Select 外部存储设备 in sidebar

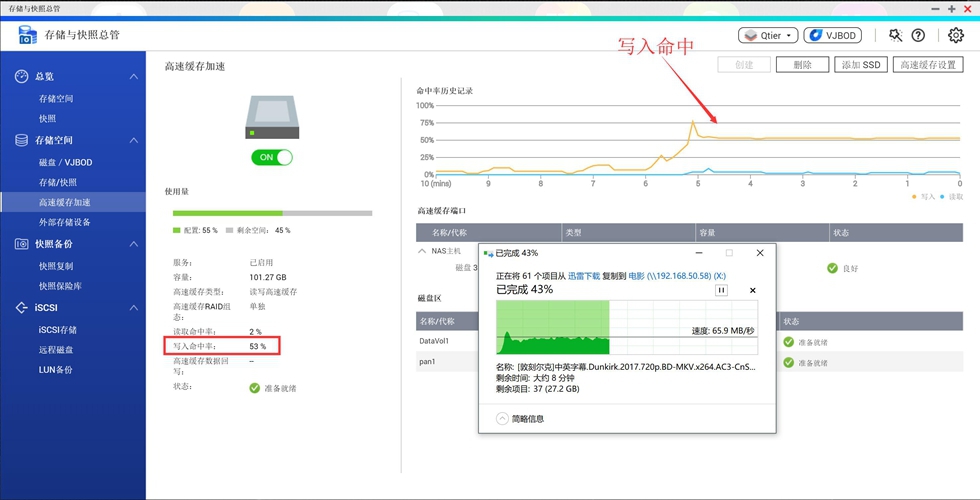pyautogui.click(x=64, y=222)
